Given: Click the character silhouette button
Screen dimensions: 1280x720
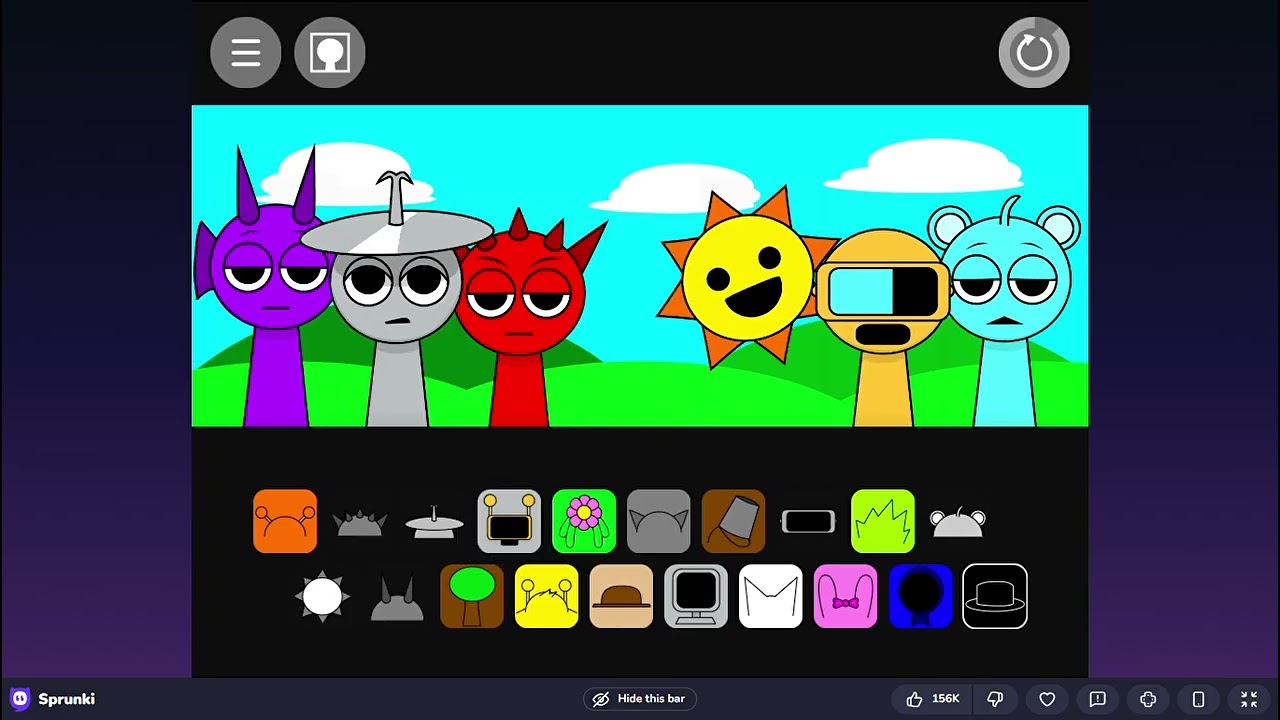Looking at the screenshot, I should 330,52.
